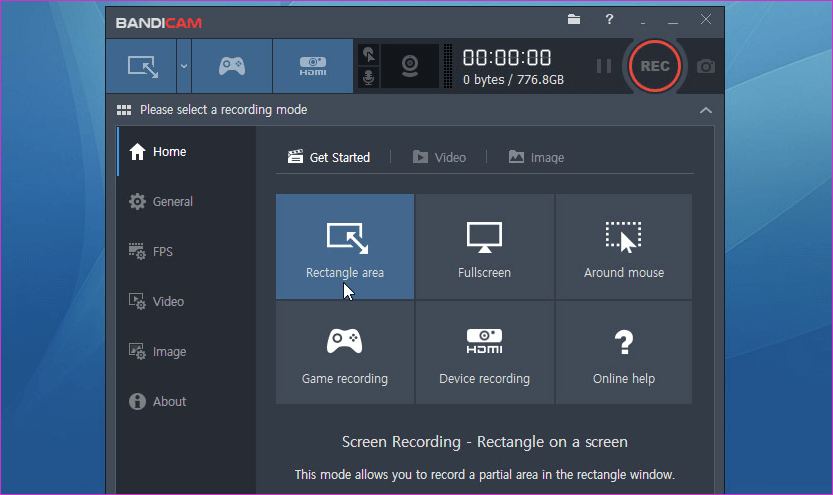
Task: Click the pause recording button
Action: (x=604, y=66)
